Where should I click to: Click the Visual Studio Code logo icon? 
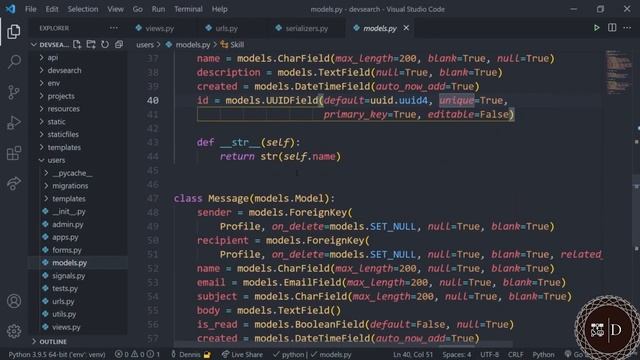pyautogui.click(x=11, y=9)
